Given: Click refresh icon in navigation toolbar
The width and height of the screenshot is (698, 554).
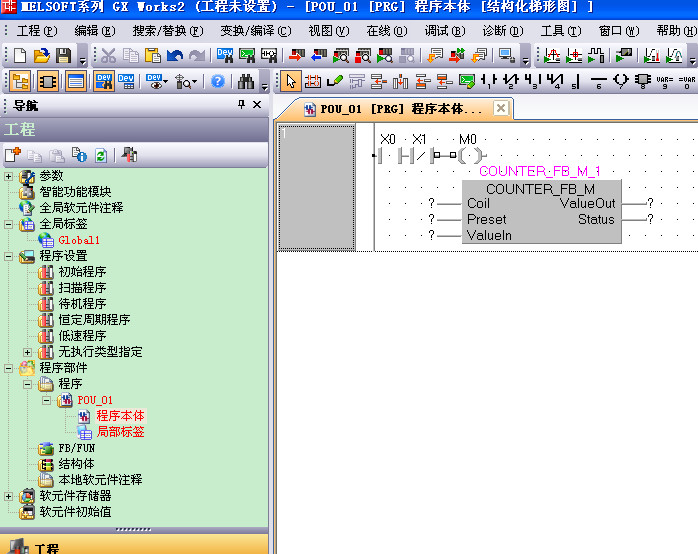Looking at the screenshot, I should tap(100, 155).
